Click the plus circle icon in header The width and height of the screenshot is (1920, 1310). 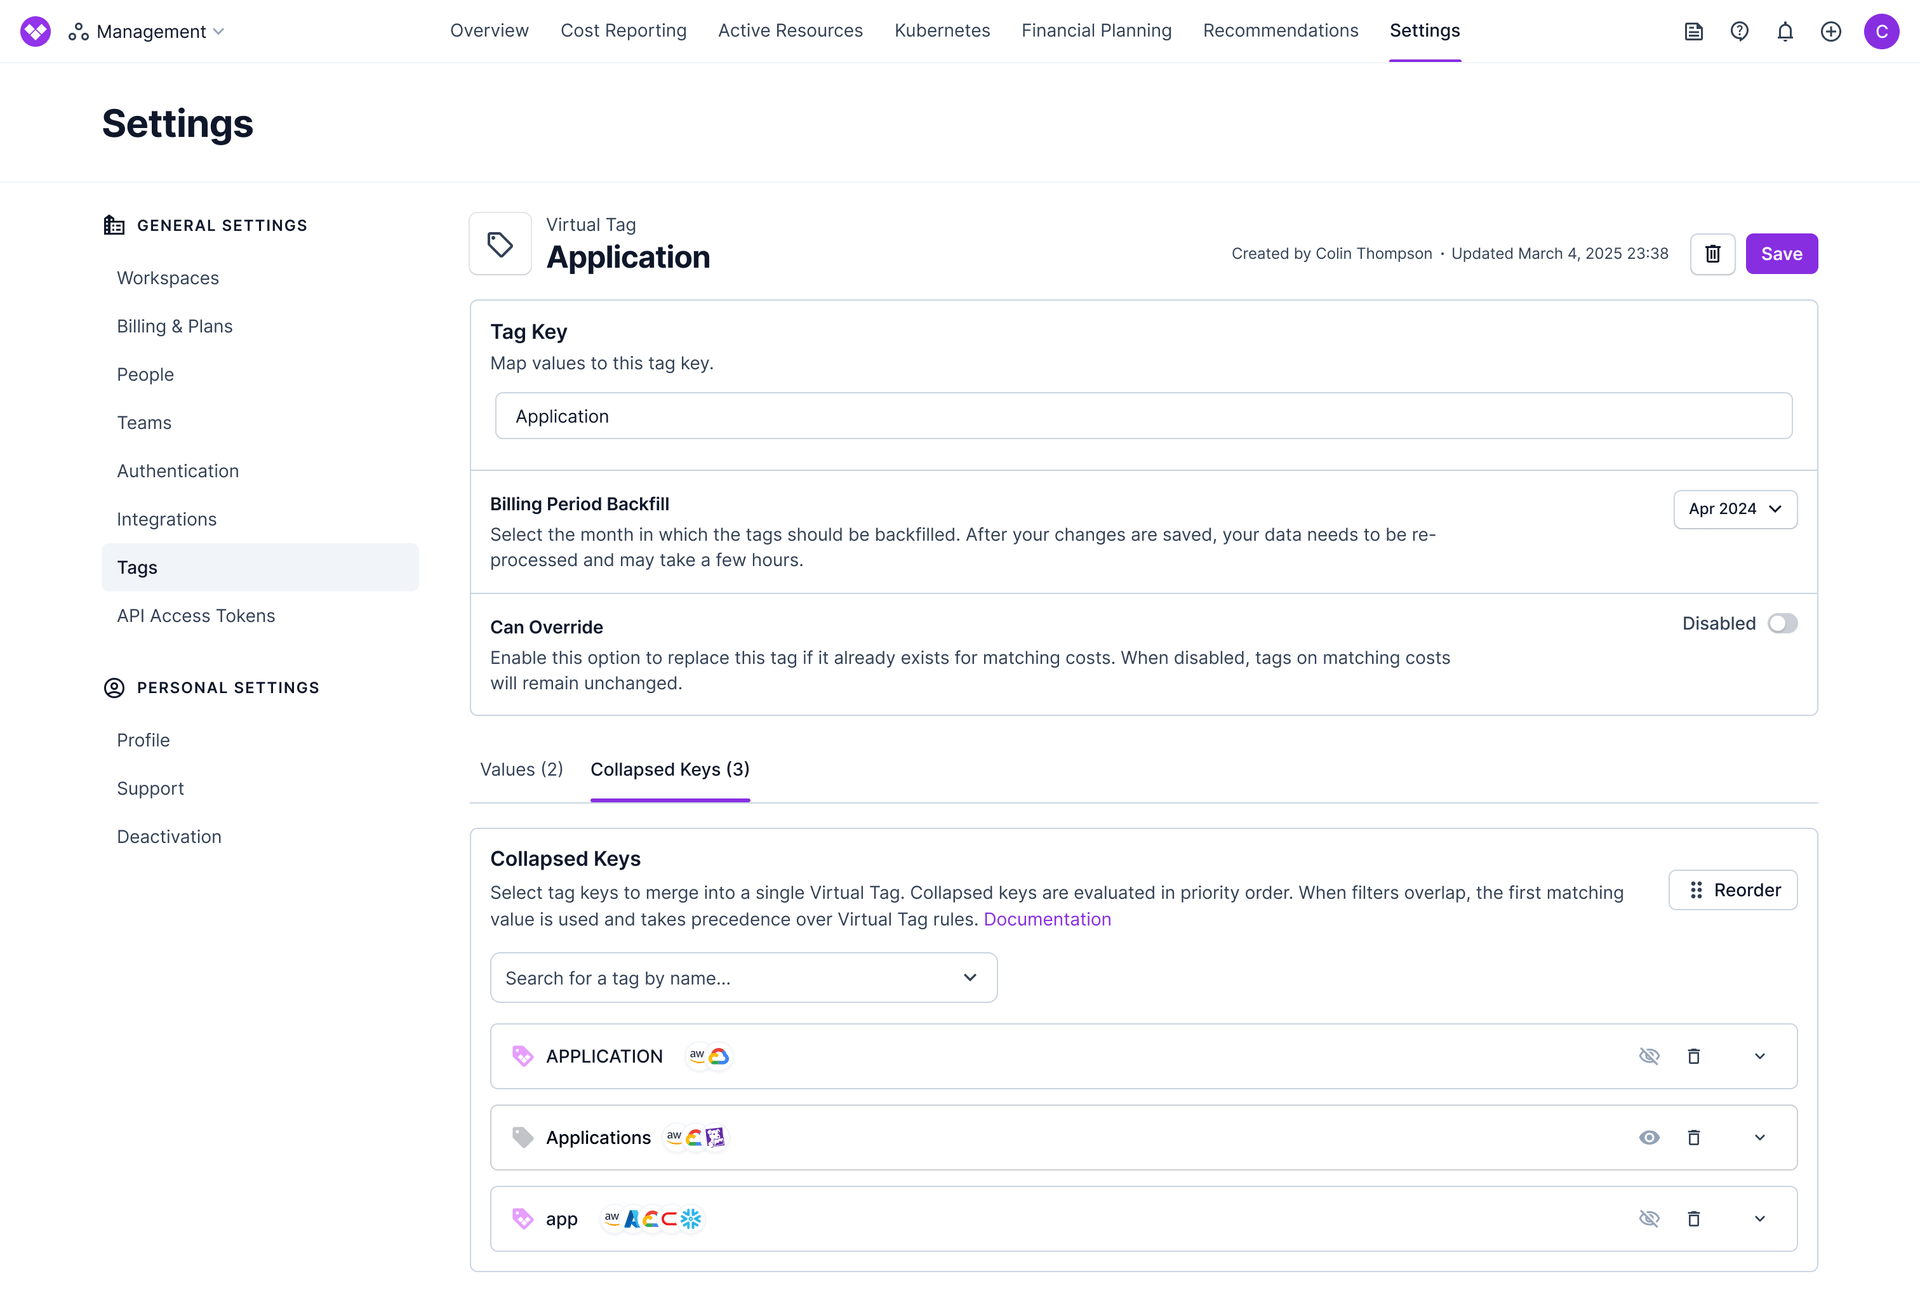tap(1830, 32)
